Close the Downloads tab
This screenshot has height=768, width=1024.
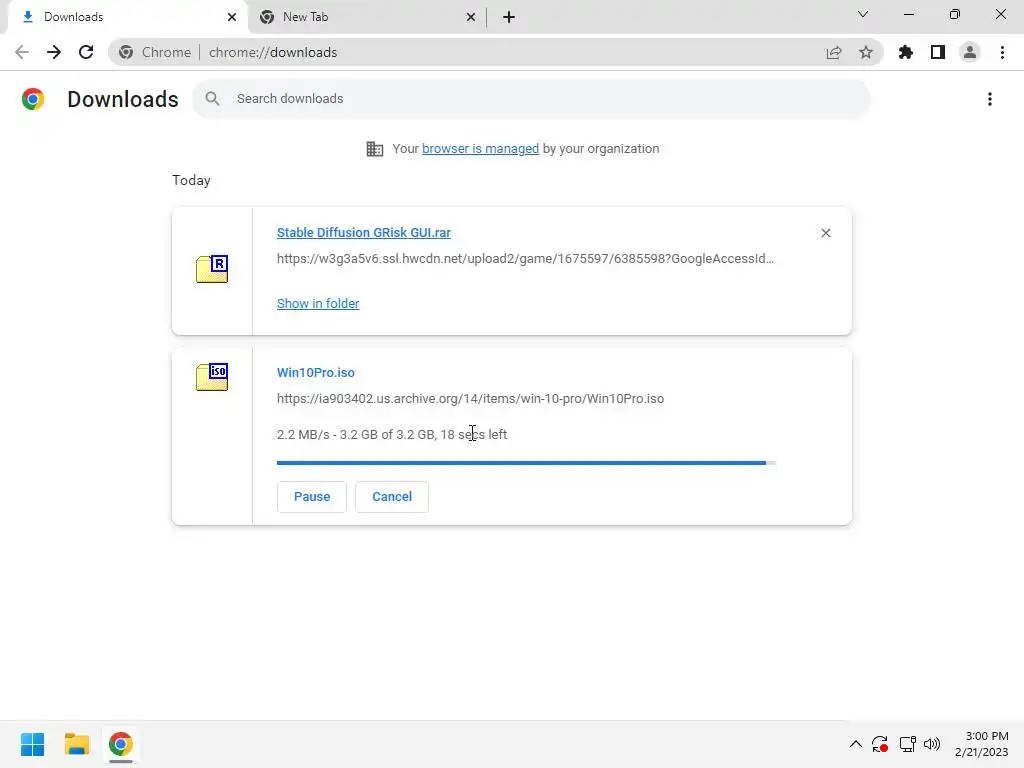pos(232,17)
